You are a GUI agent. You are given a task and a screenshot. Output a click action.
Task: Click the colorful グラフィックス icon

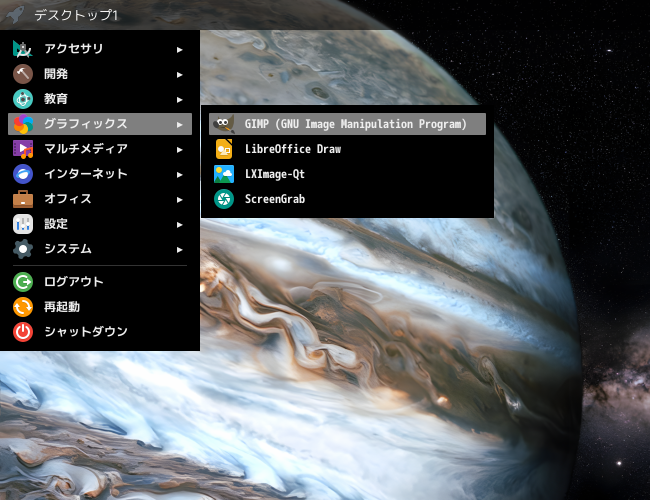(23, 124)
